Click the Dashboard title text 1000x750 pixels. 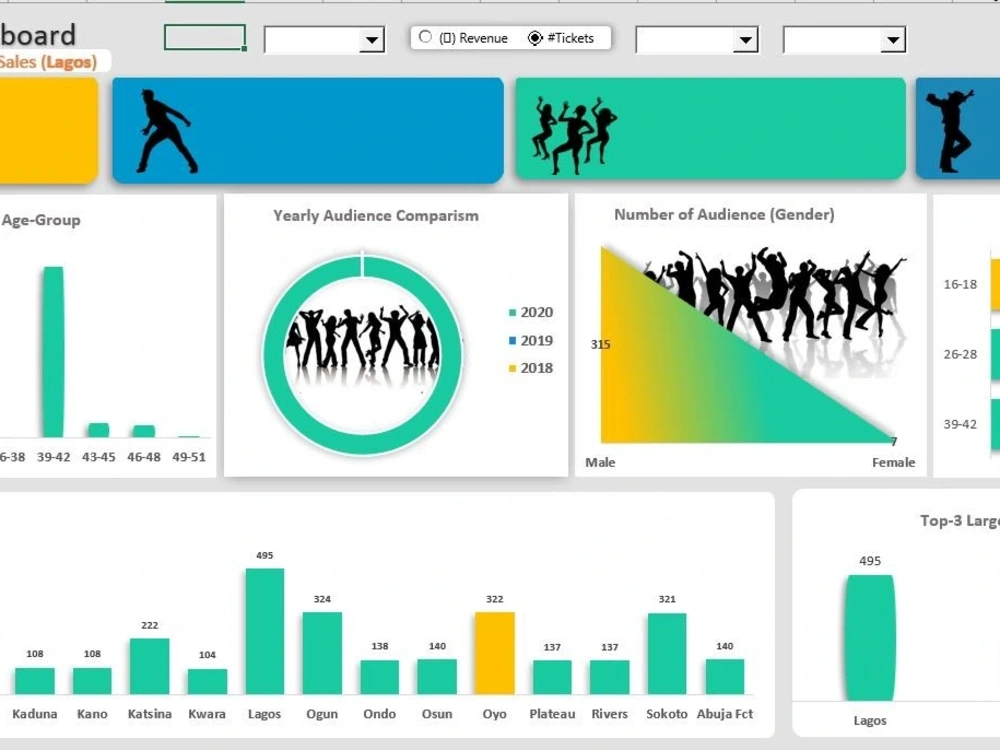point(38,33)
